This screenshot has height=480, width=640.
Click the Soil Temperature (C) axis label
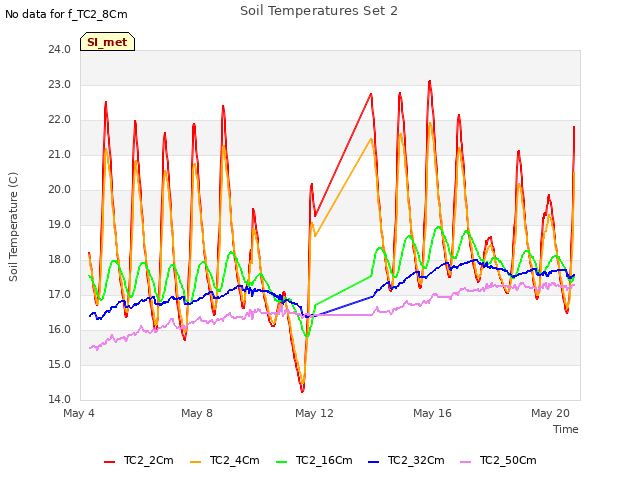tap(13, 227)
